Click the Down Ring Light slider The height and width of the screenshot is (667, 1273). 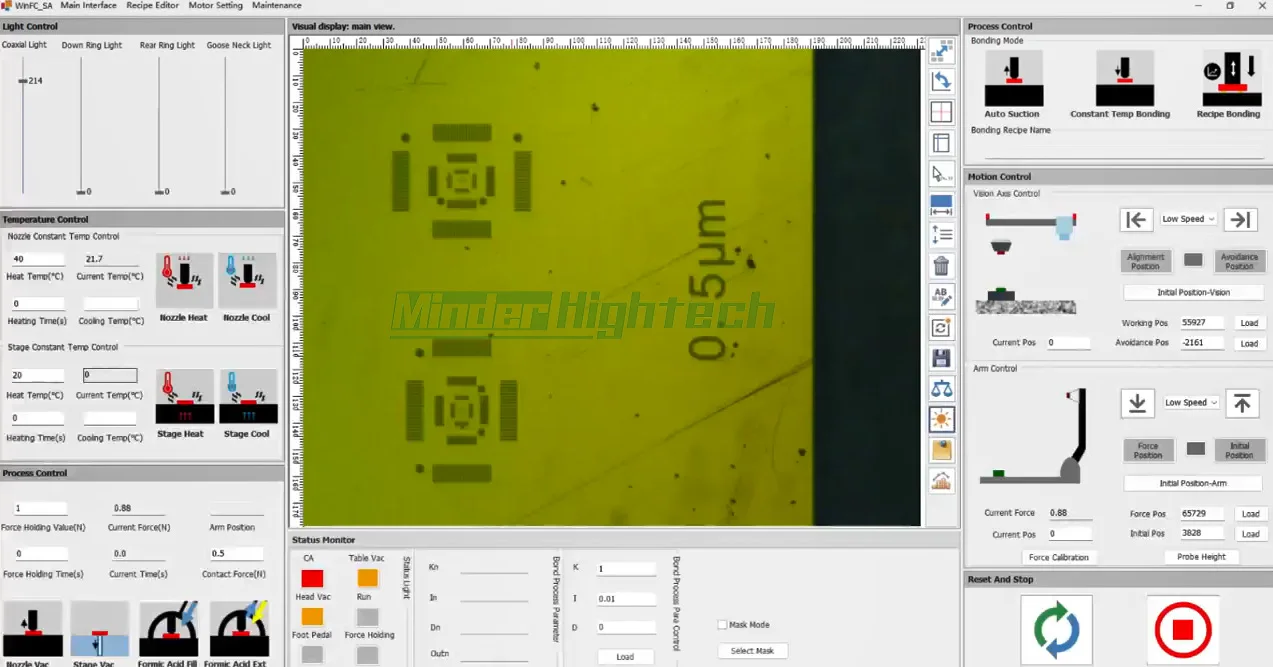coord(82,124)
